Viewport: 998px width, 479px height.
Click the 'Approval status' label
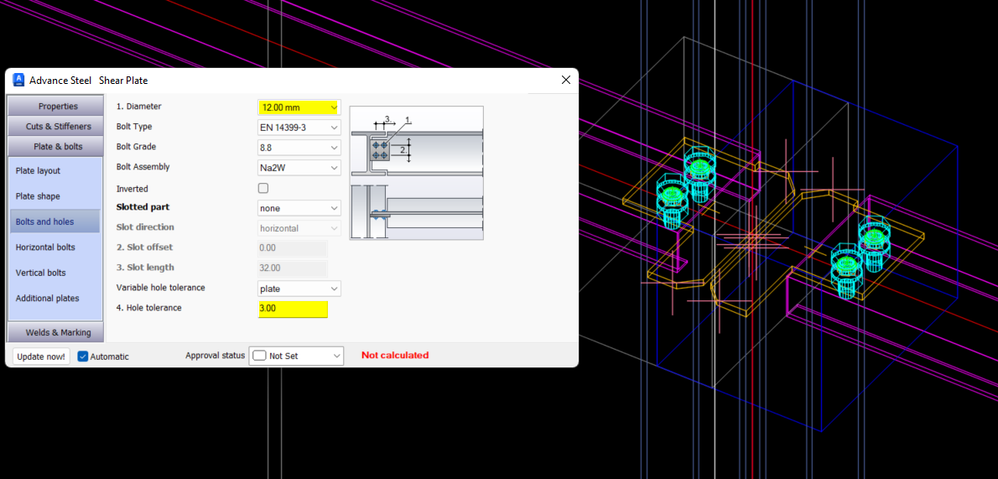pos(215,355)
